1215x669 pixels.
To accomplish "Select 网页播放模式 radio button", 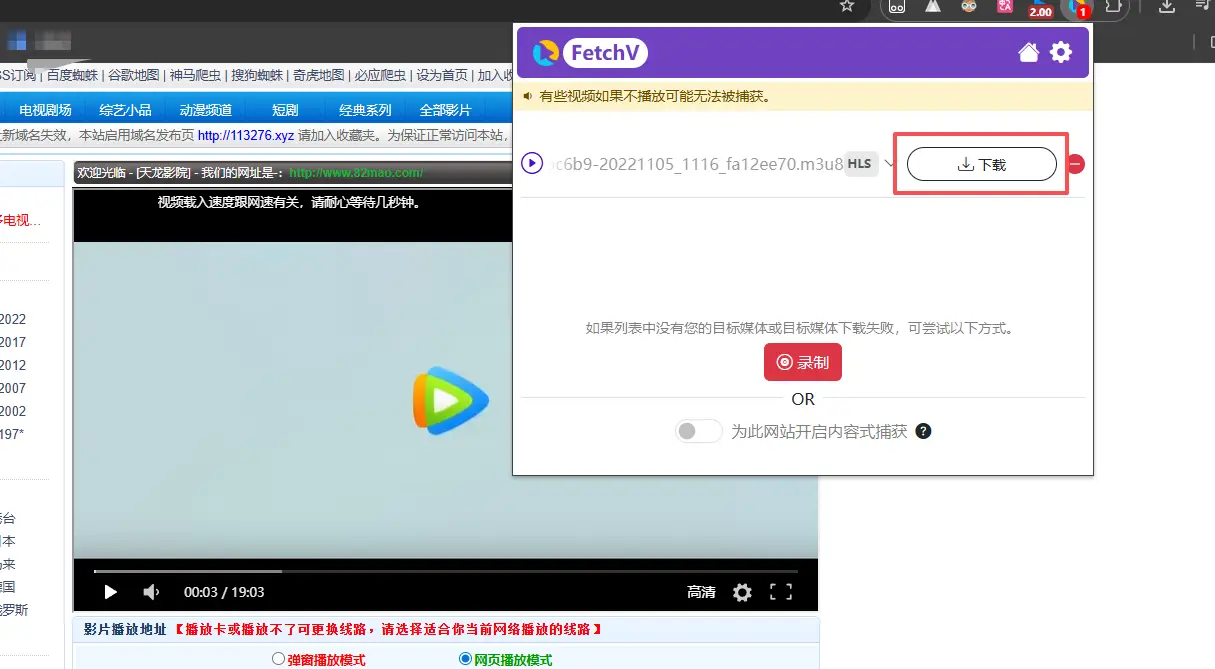I will click(x=465, y=659).
